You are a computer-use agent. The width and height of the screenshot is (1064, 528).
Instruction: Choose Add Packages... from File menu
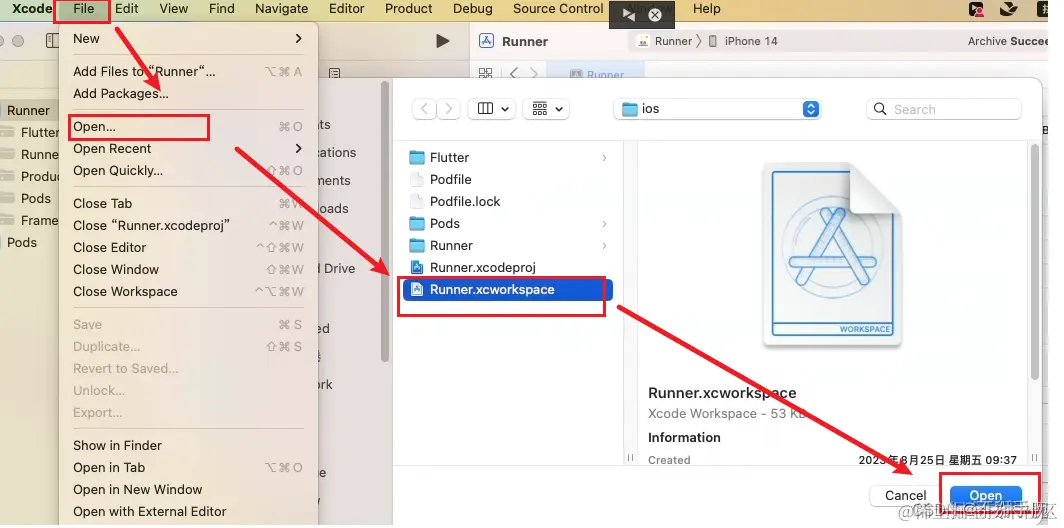(x=188, y=94)
